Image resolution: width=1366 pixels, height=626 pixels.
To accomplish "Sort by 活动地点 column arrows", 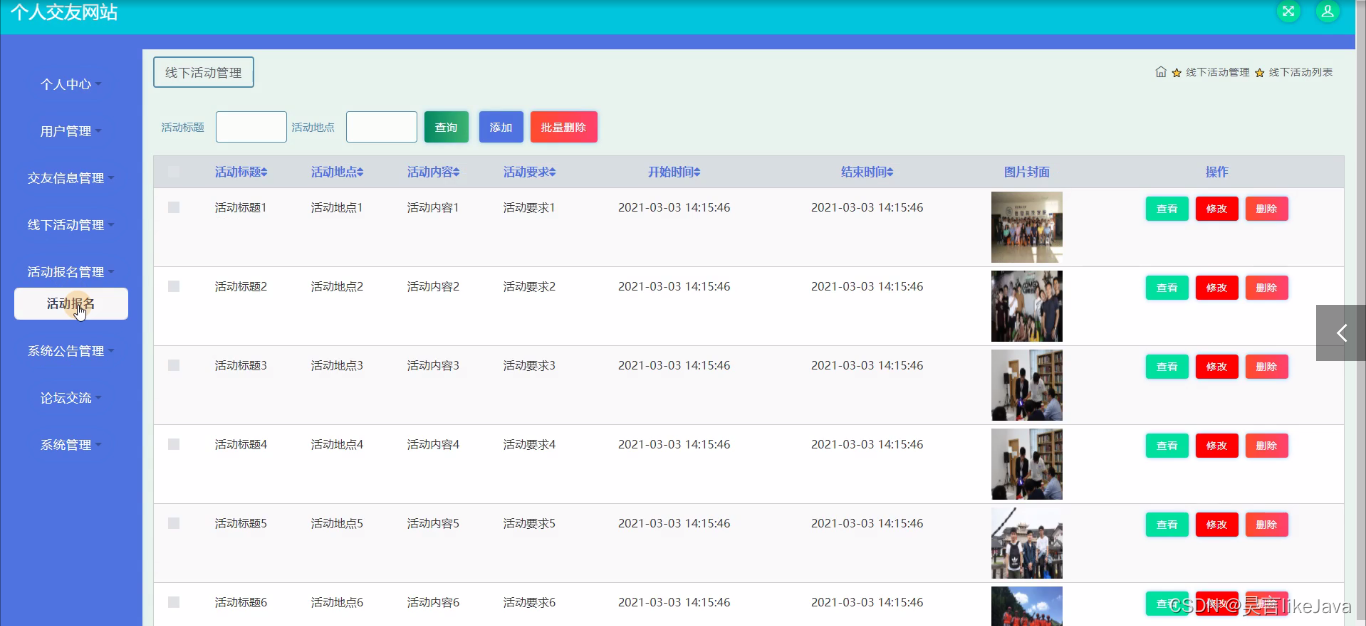I will tap(361, 172).
